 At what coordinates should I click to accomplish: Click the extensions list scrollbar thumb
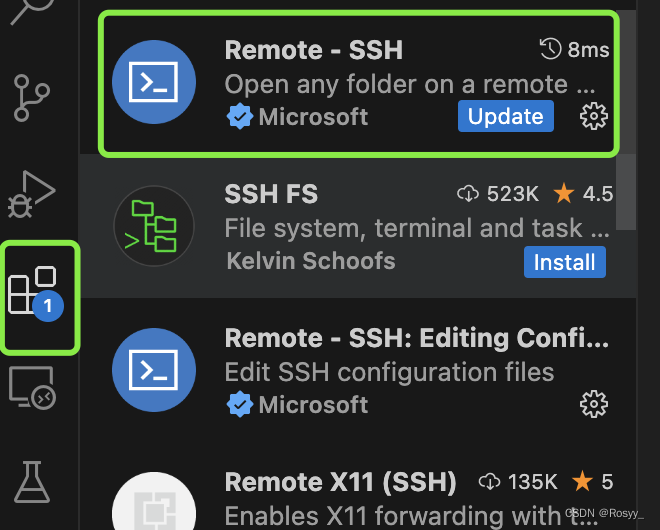625,120
